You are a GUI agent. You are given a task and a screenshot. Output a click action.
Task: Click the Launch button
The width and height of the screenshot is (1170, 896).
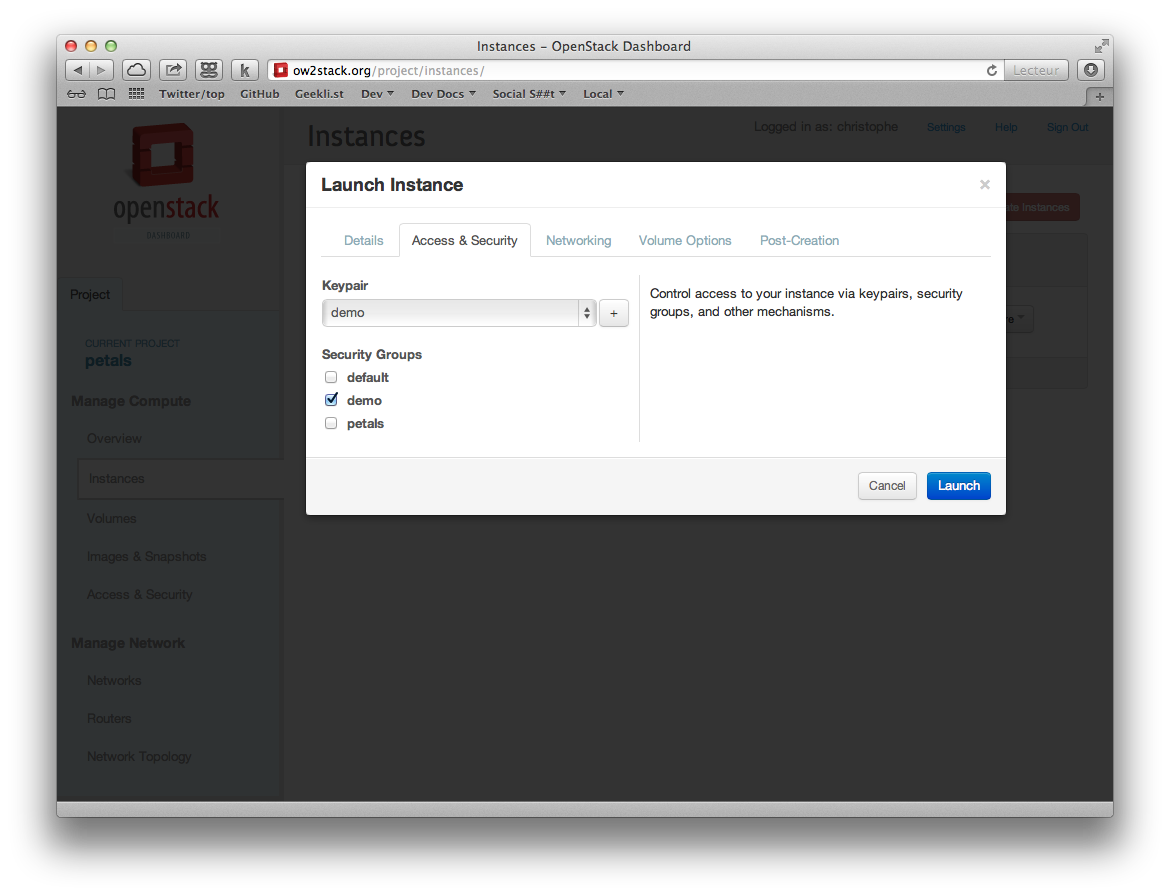coord(959,486)
